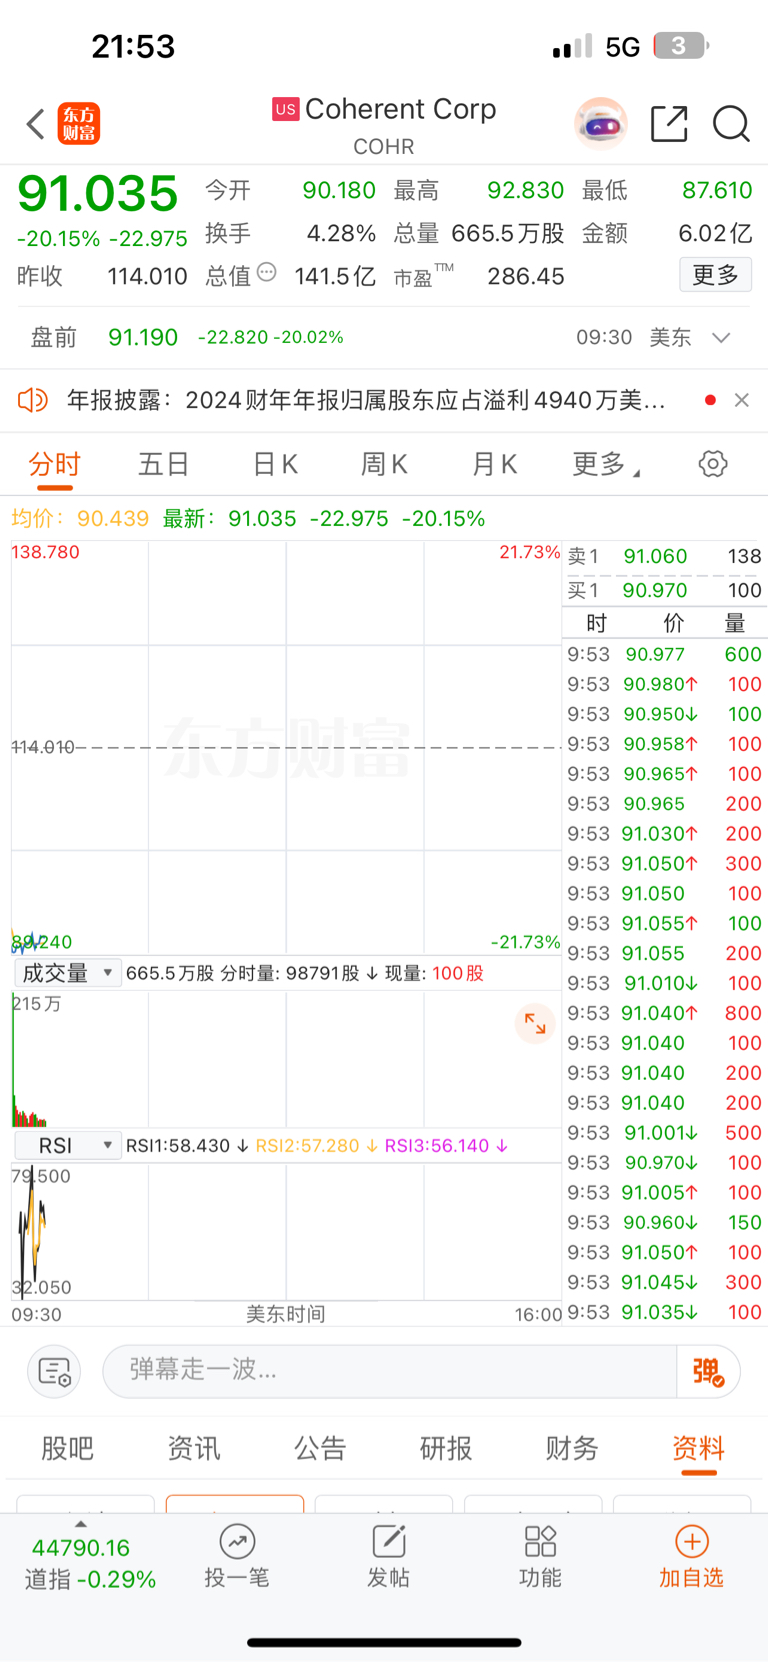Switch to the 日K tab
Viewport: 768px width, 1662px height.
click(275, 465)
